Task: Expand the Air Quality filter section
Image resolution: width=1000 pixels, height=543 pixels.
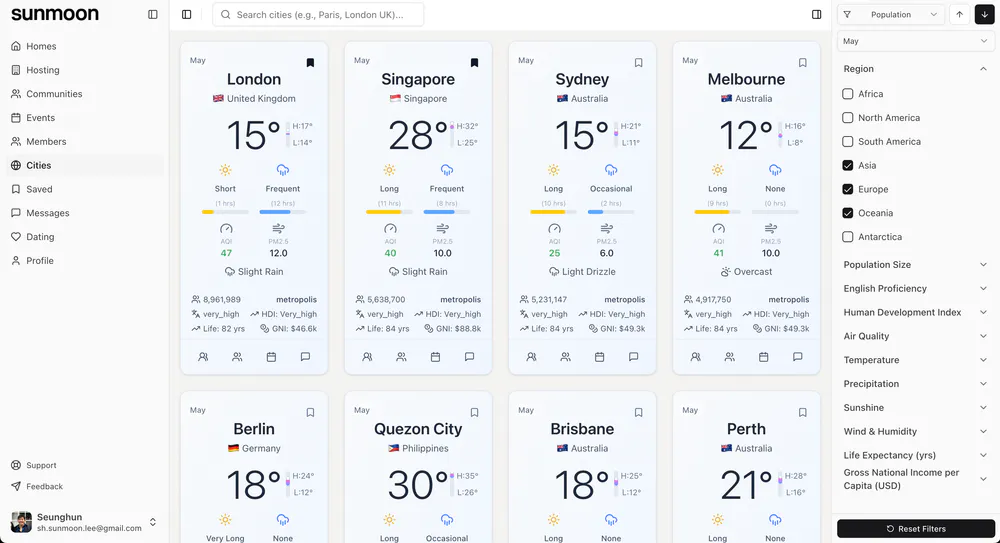Action: point(915,336)
